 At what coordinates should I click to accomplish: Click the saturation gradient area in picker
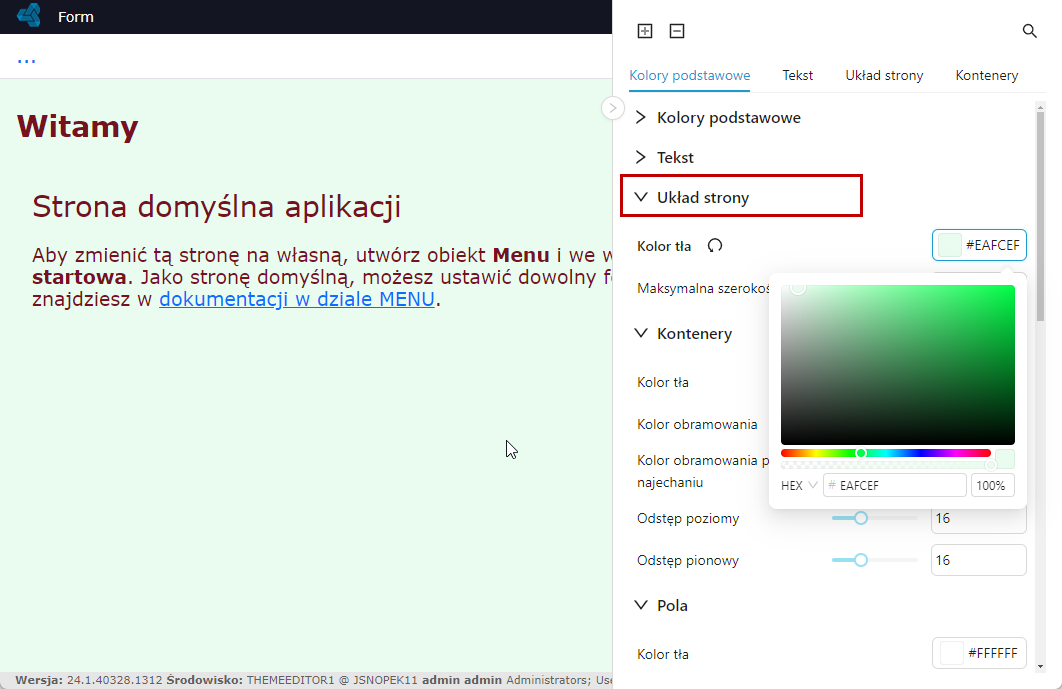coord(898,364)
